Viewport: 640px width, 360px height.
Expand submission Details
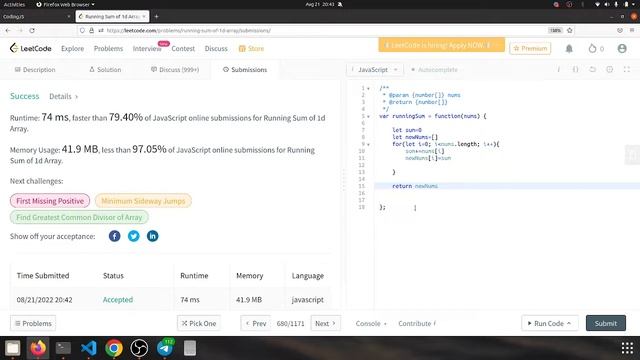64,96
